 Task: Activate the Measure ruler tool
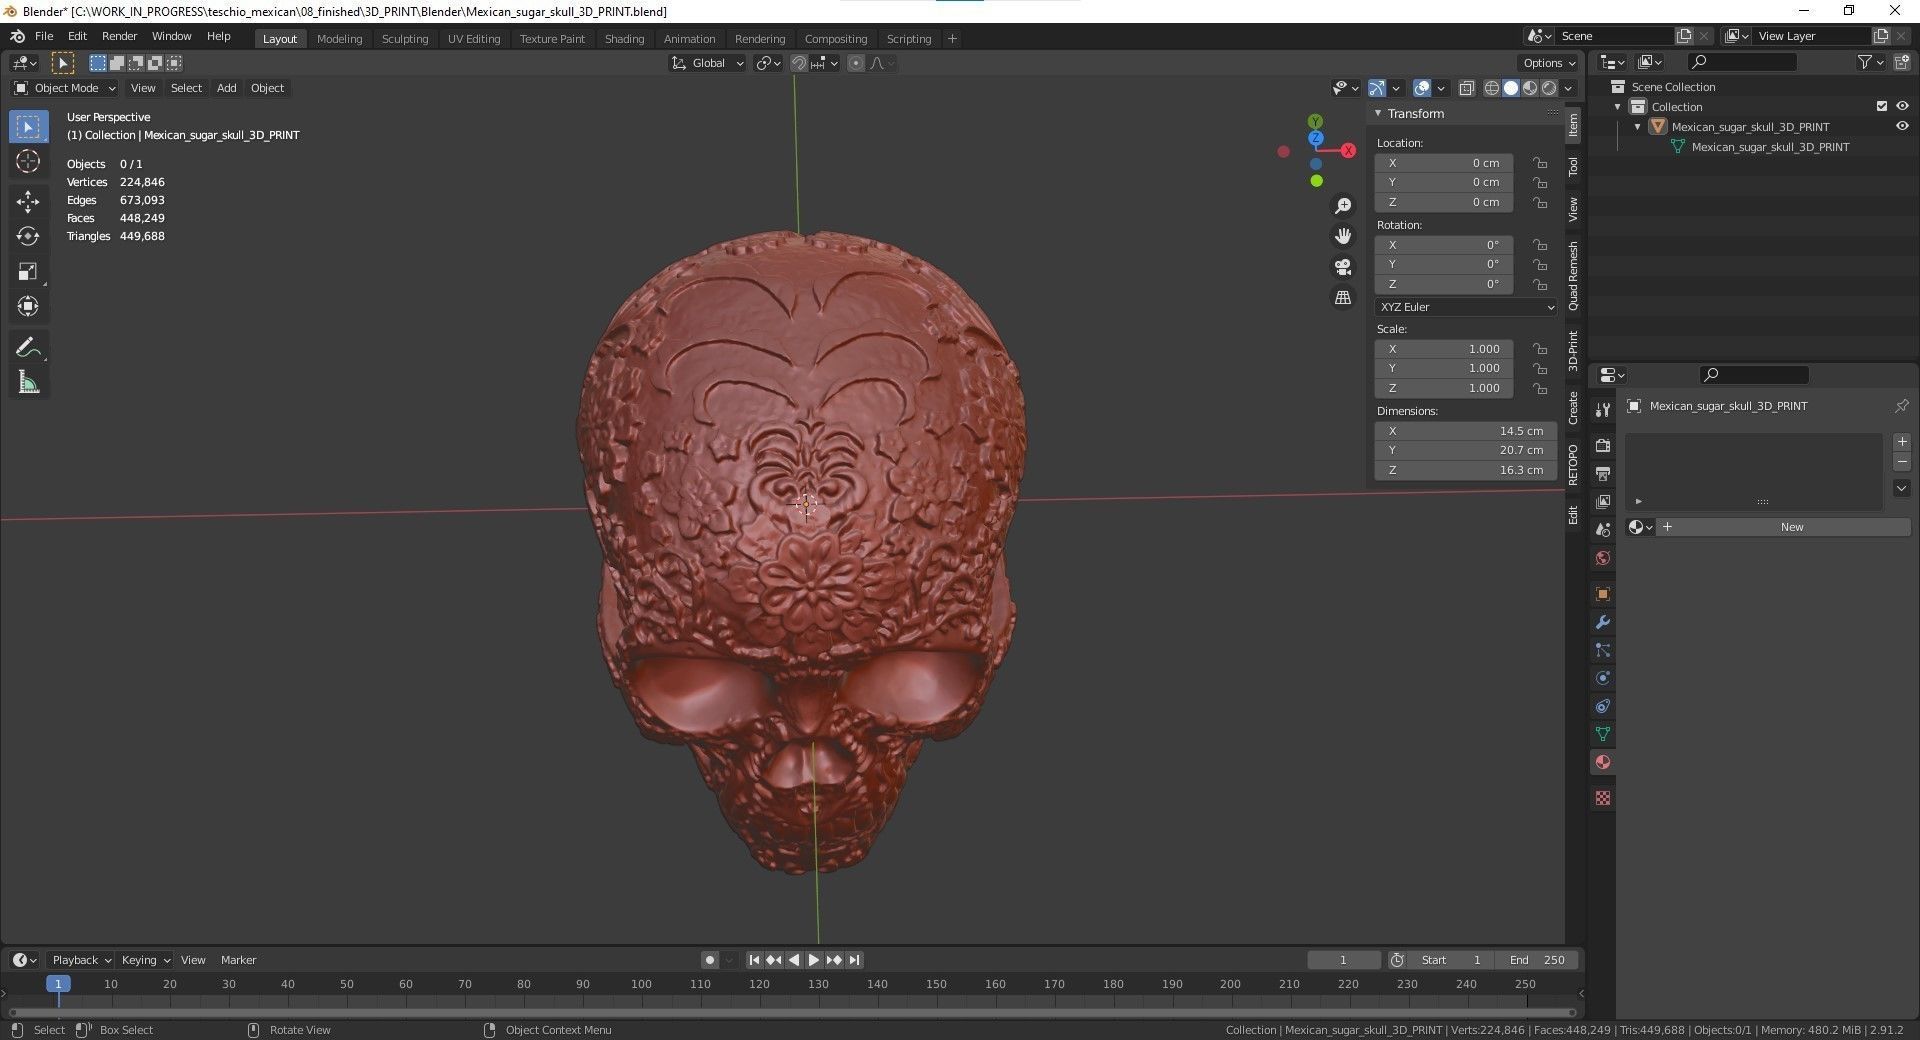pyautogui.click(x=28, y=383)
